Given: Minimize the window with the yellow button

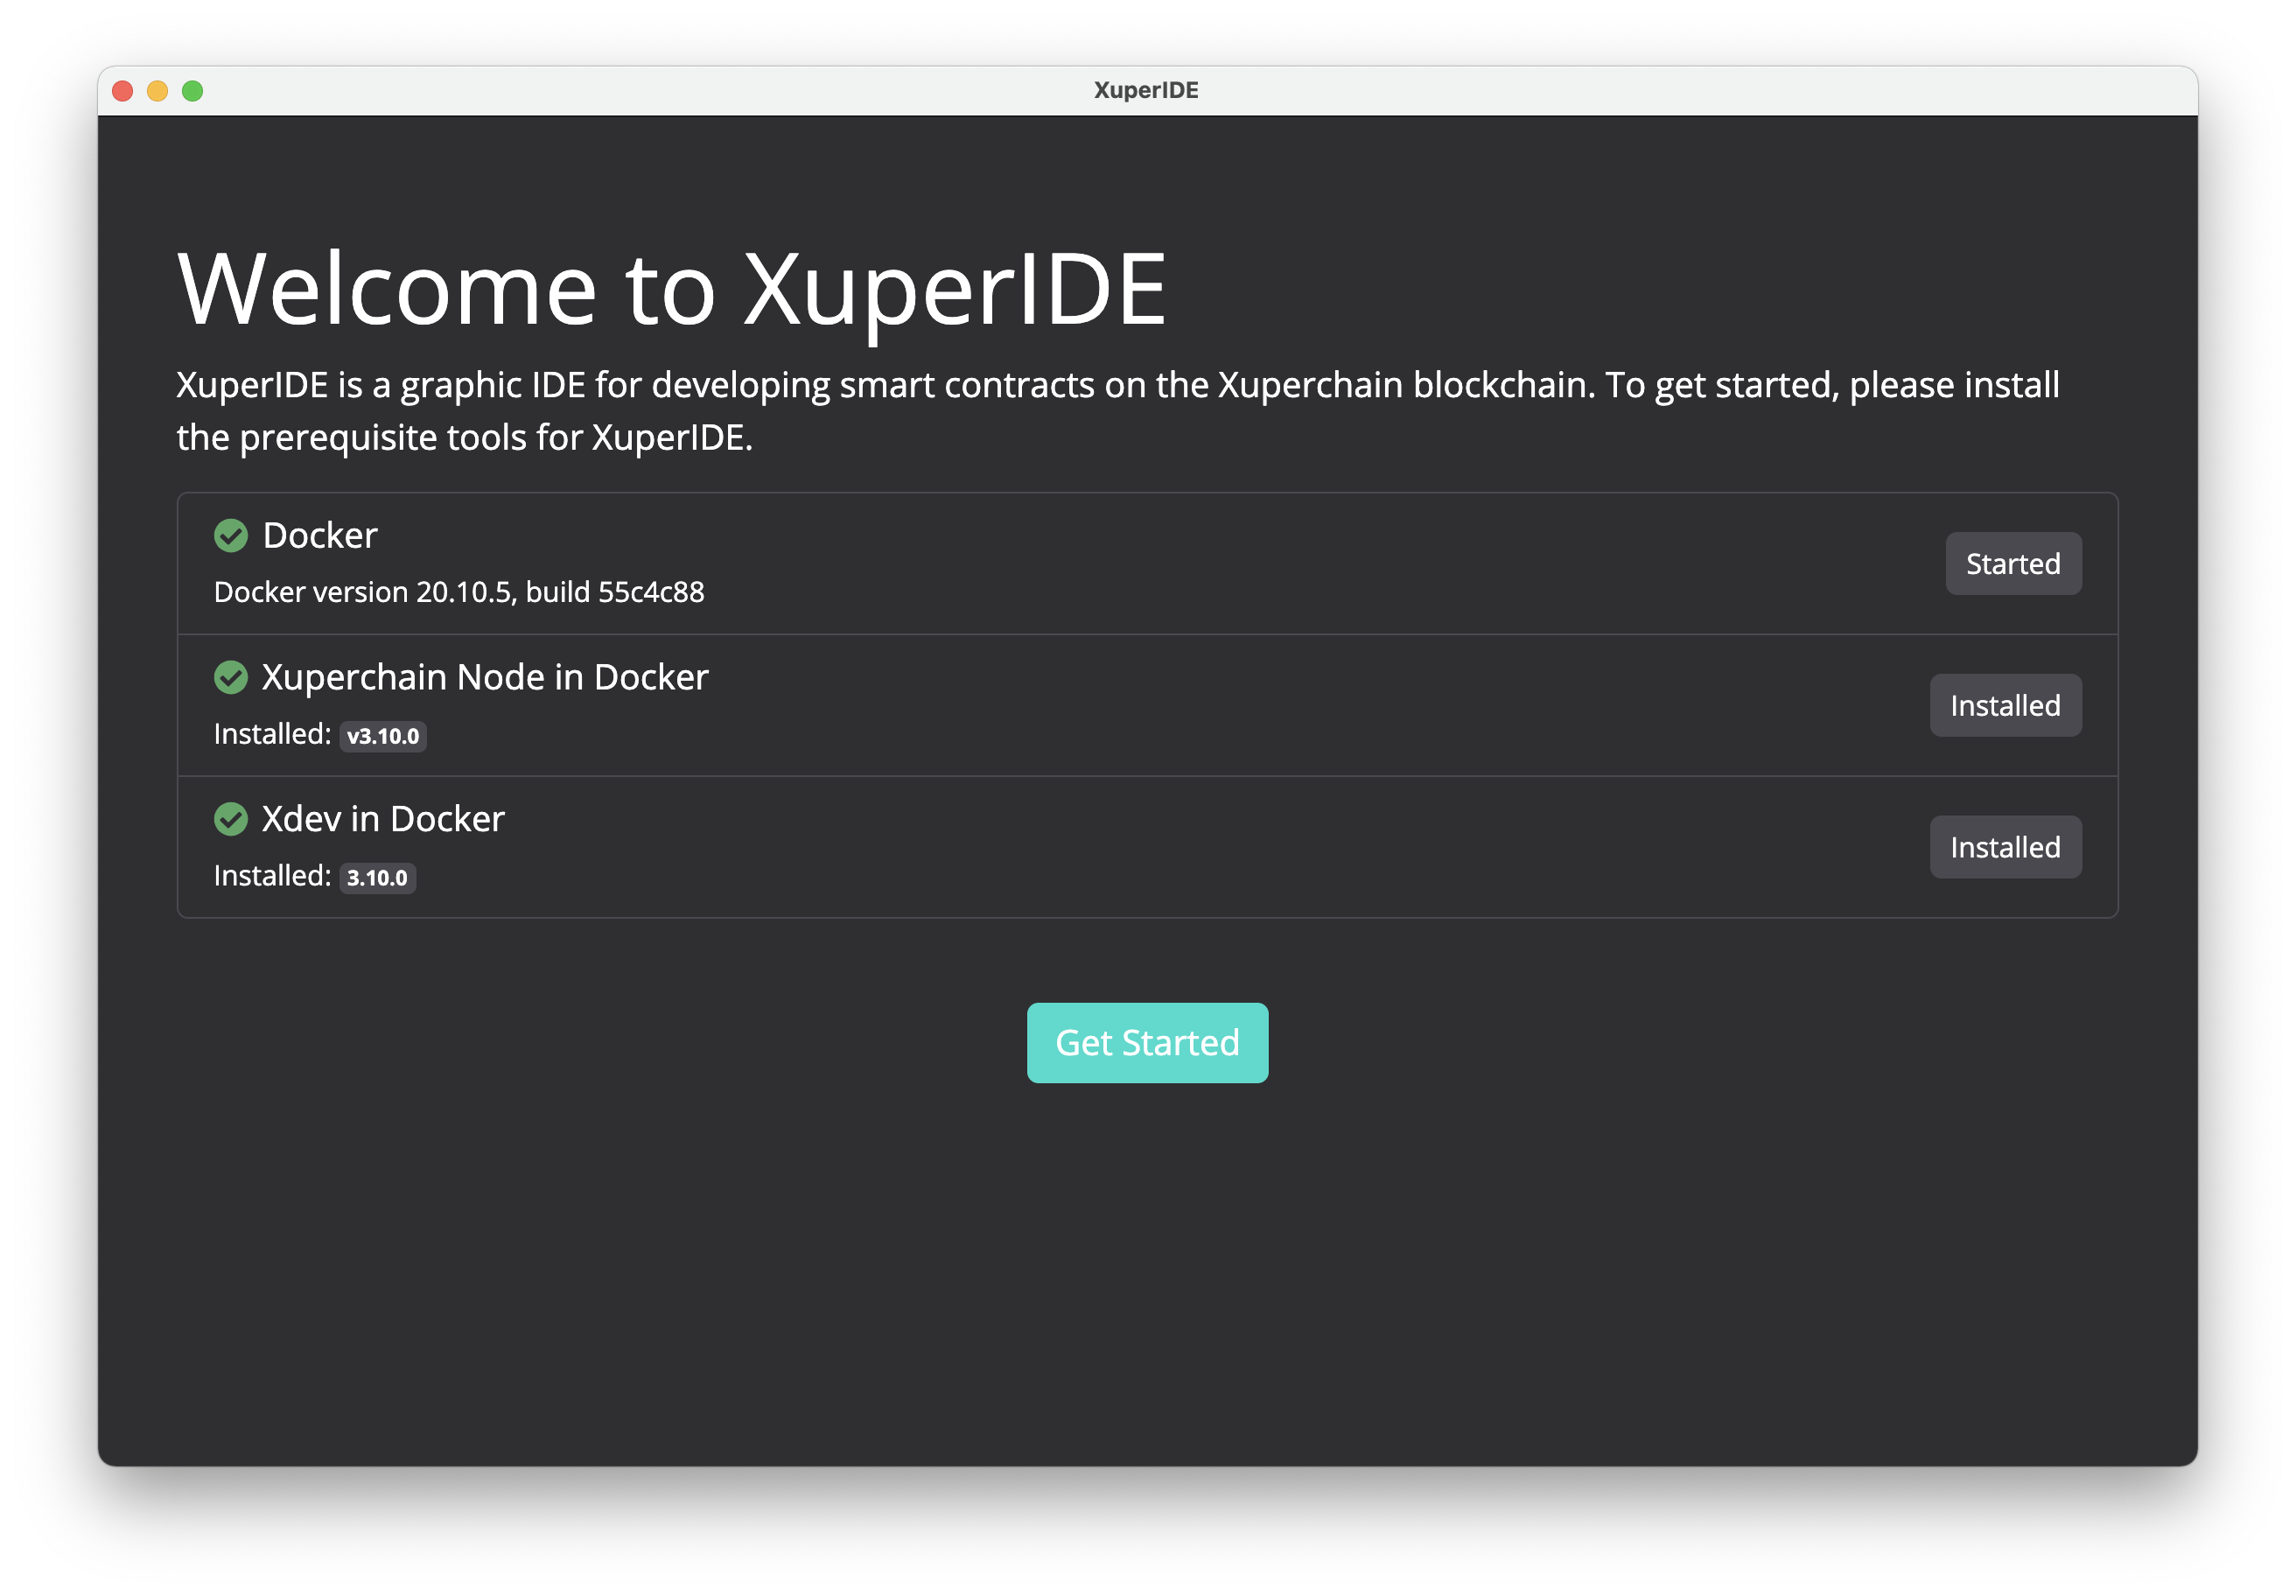Looking at the screenshot, I should coord(158,92).
